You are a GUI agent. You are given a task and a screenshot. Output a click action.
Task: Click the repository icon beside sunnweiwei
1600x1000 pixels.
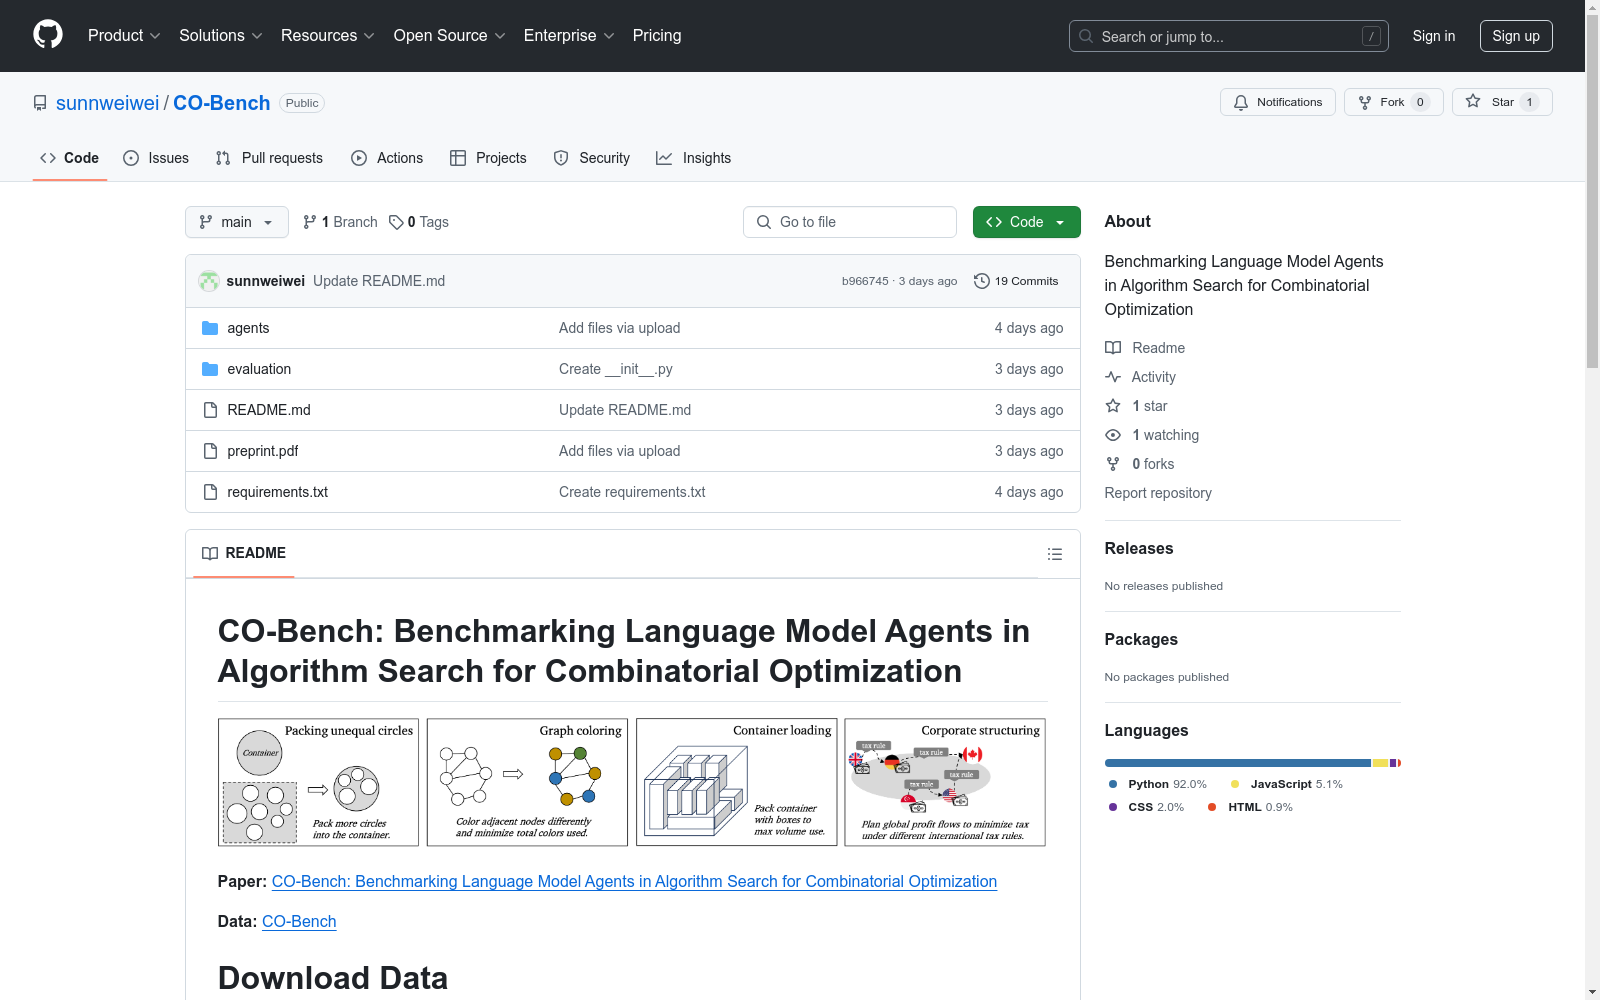click(x=40, y=103)
